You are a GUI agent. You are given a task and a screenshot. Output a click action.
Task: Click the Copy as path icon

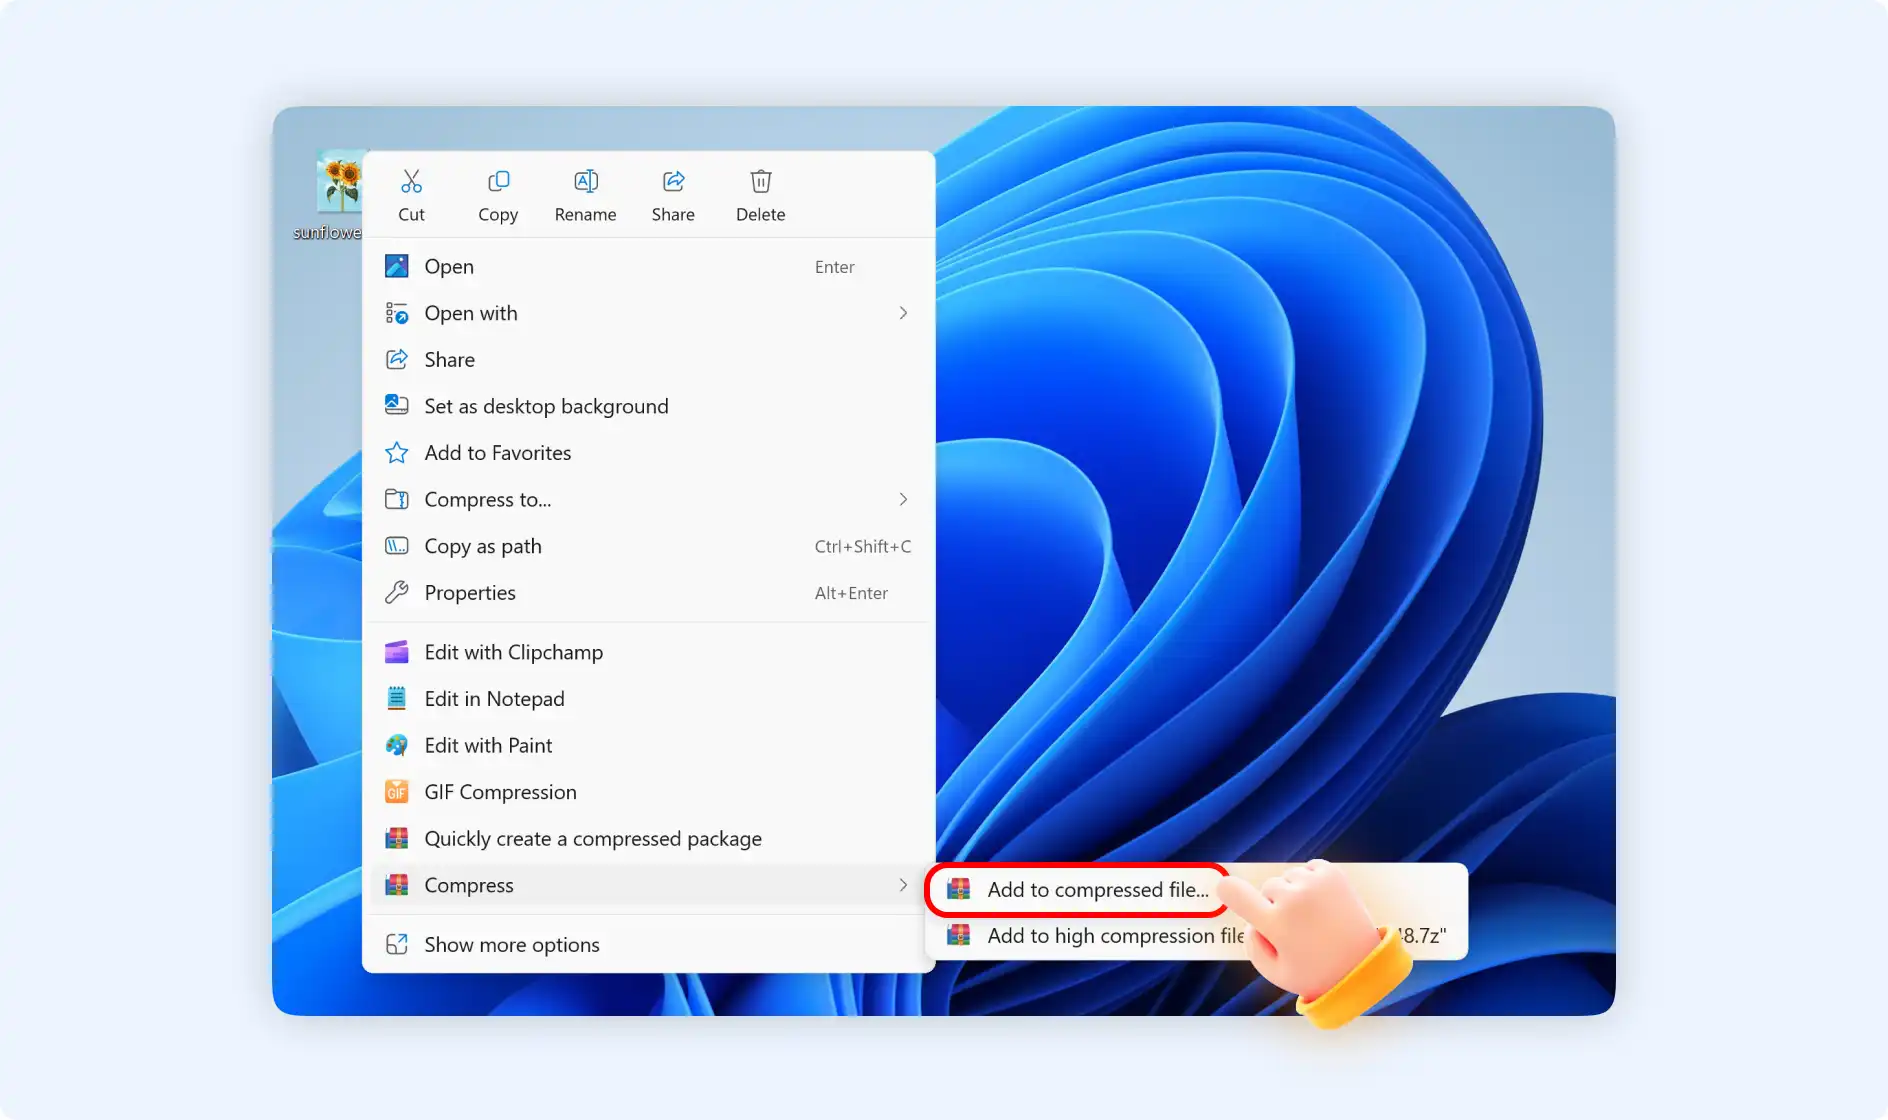397,546
